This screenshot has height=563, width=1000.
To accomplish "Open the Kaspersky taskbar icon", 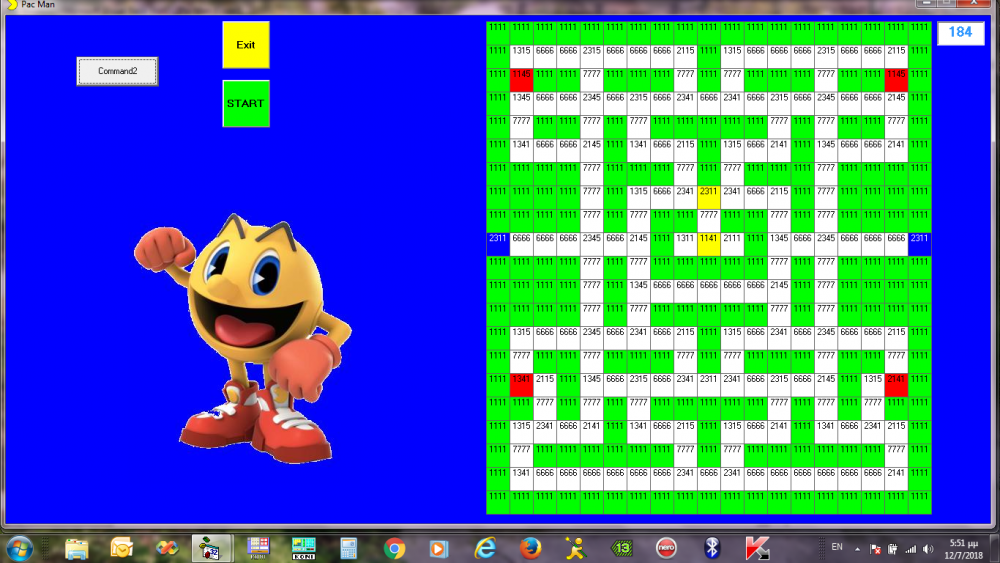I will [x=757, y=548].
